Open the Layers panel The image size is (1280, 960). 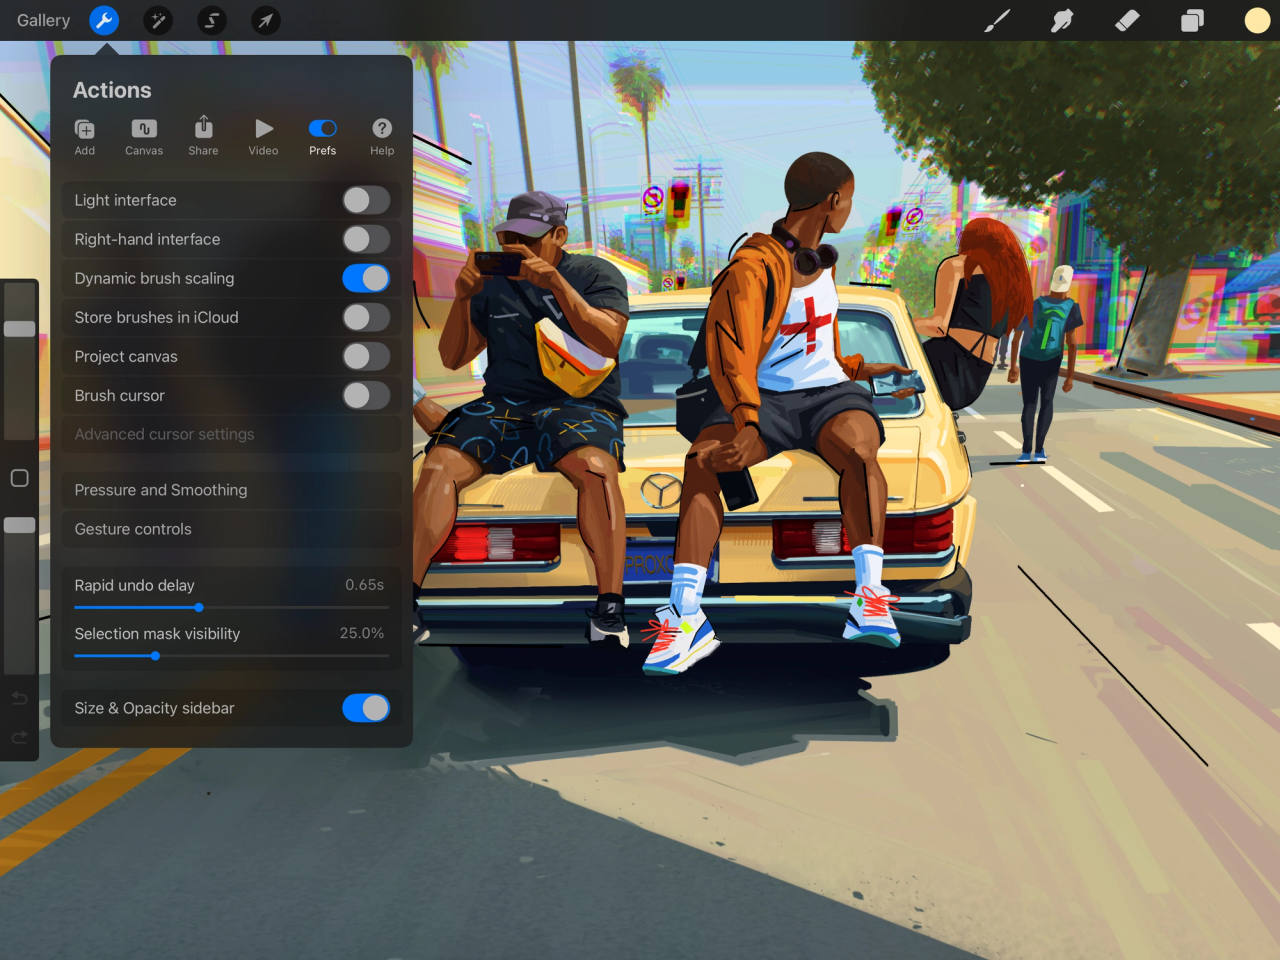(1192, 20)
